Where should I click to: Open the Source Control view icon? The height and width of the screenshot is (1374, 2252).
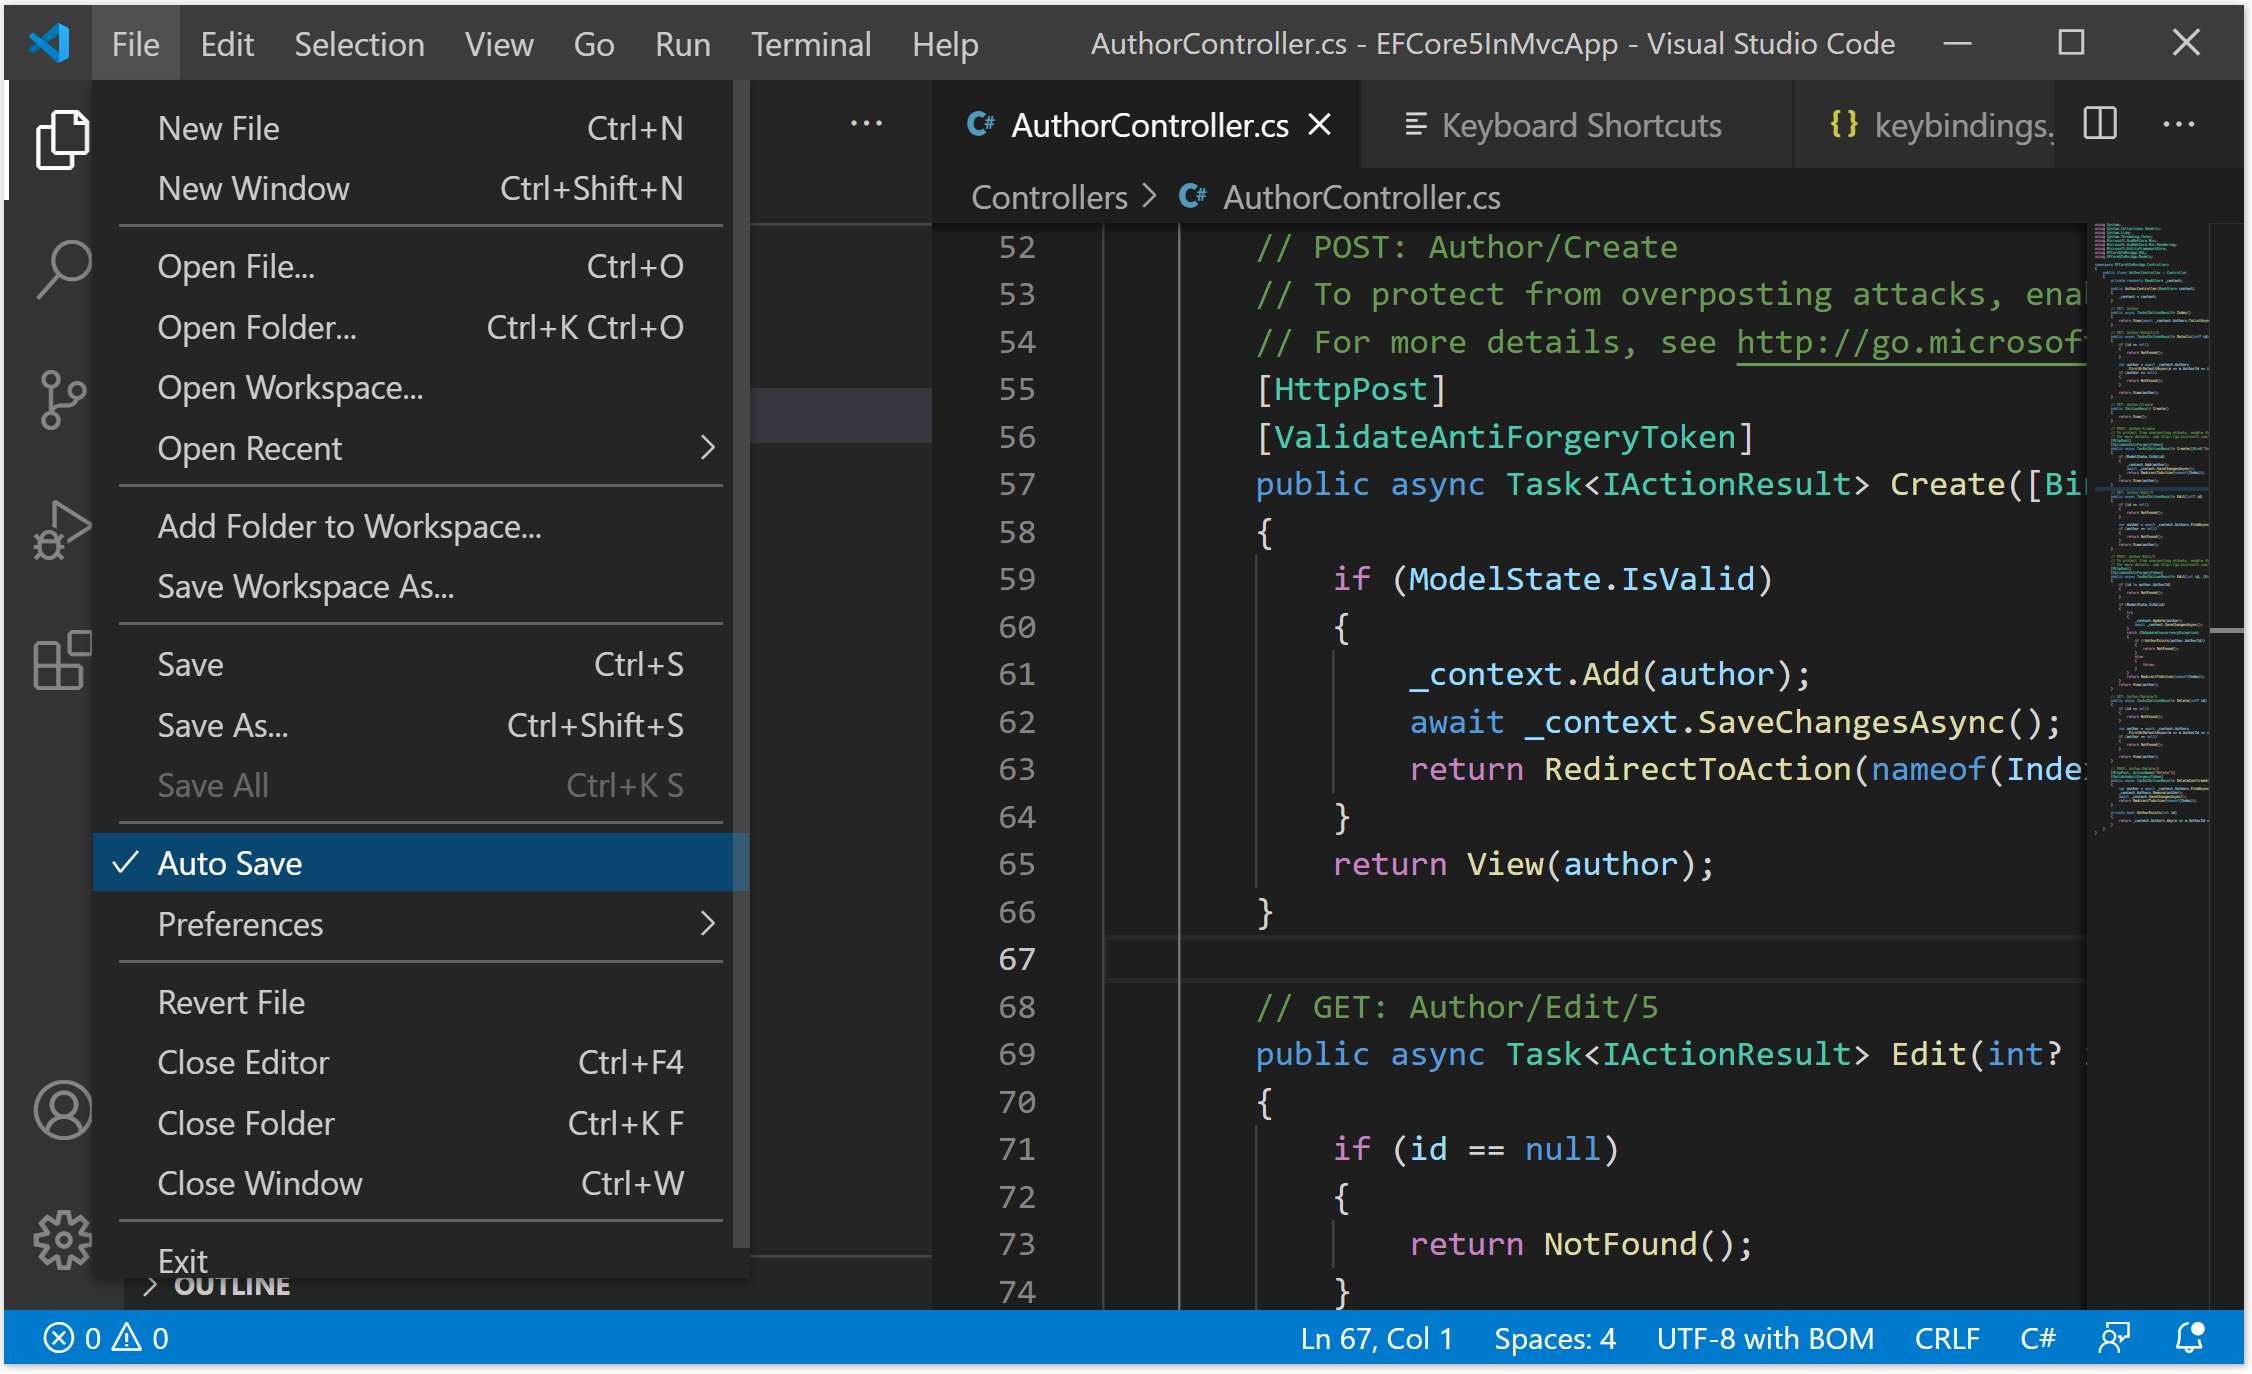[62, 399]
